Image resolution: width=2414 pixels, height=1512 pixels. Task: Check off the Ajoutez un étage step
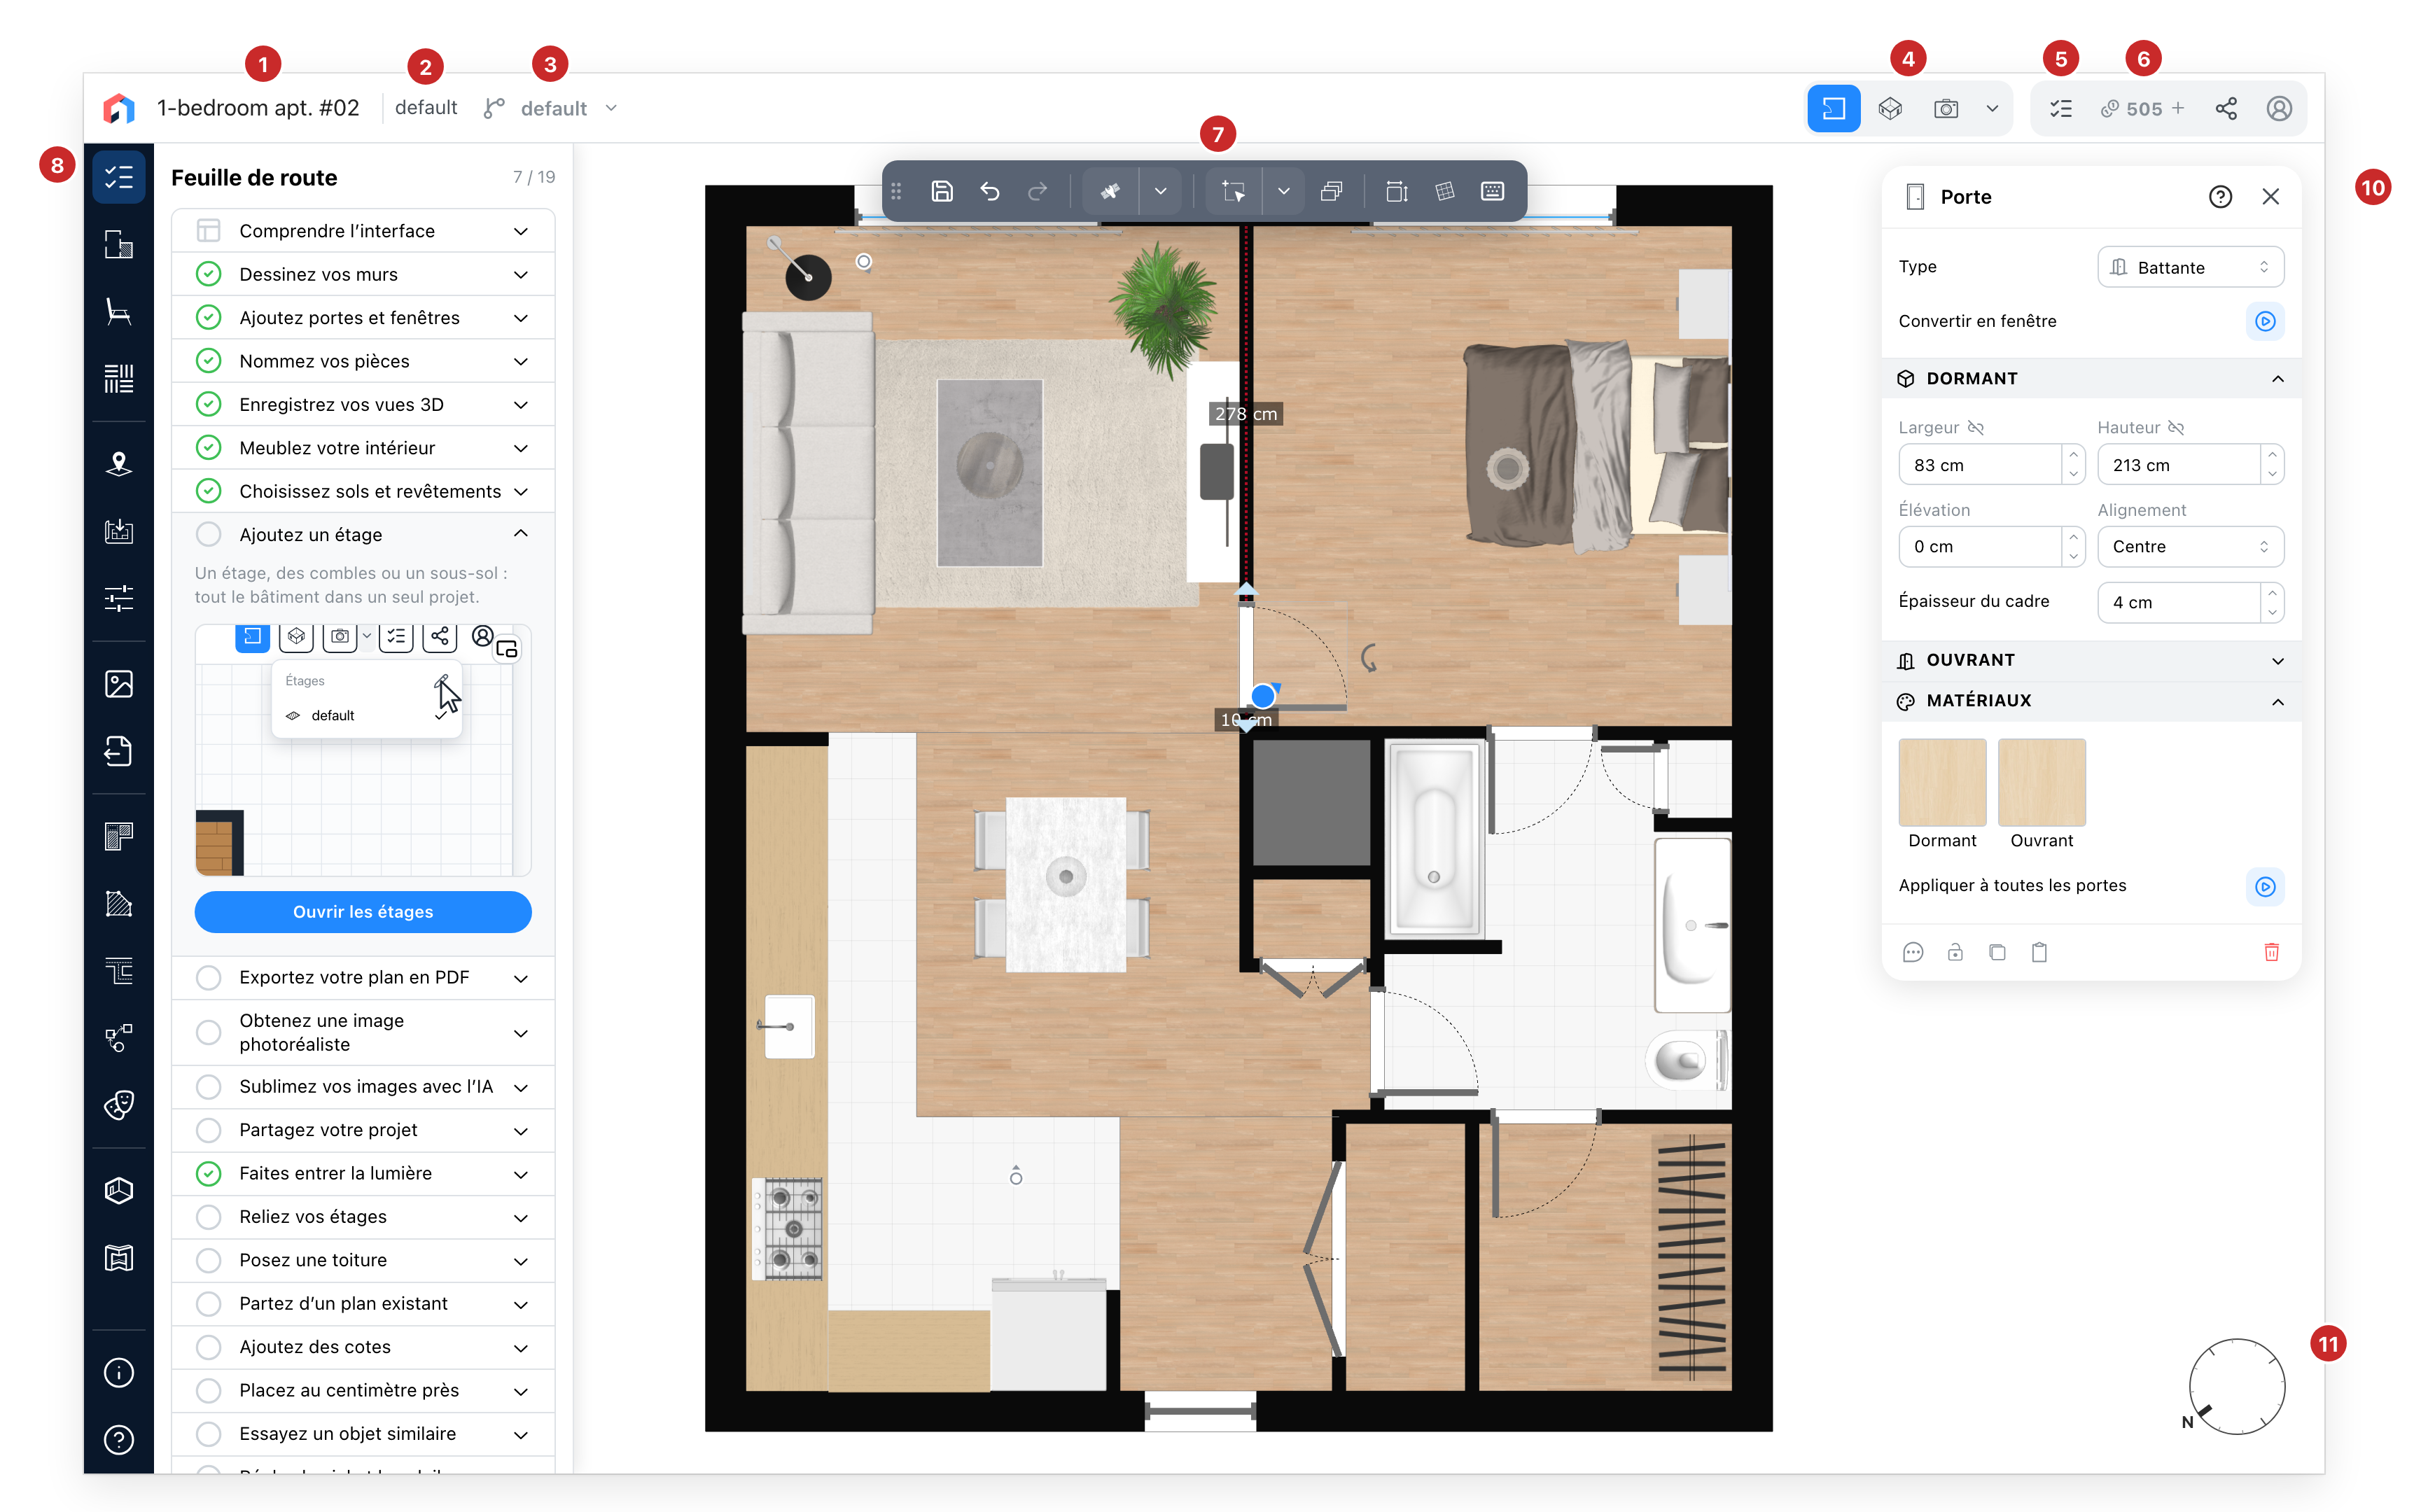click(x=208, y=534)
